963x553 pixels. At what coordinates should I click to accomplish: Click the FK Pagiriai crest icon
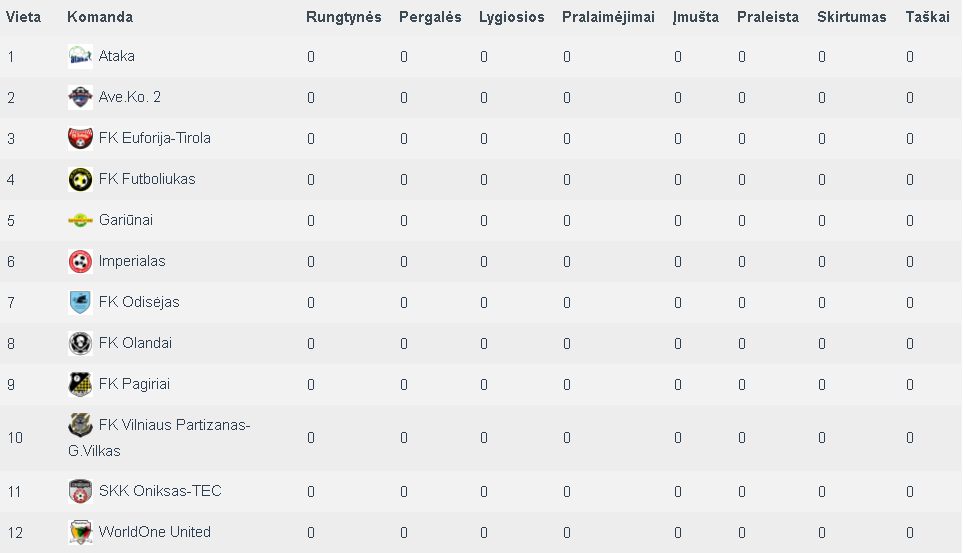[80, 384]
